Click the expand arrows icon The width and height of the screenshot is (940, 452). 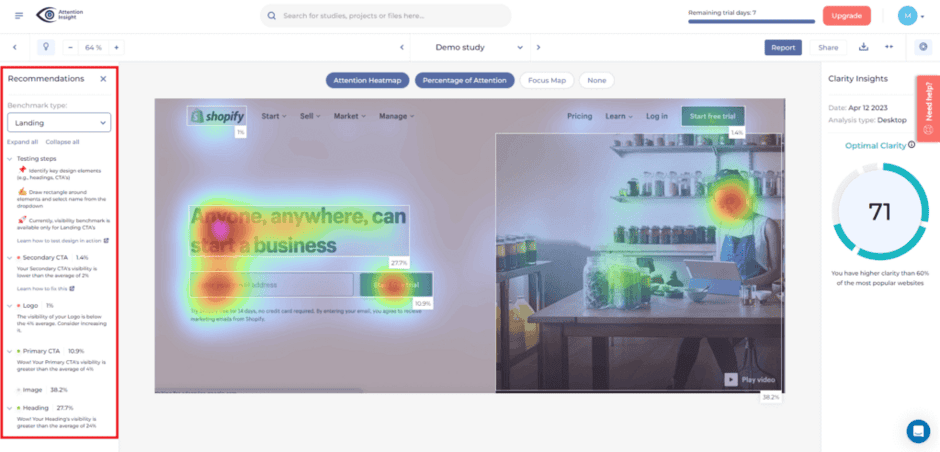point(889,47)
